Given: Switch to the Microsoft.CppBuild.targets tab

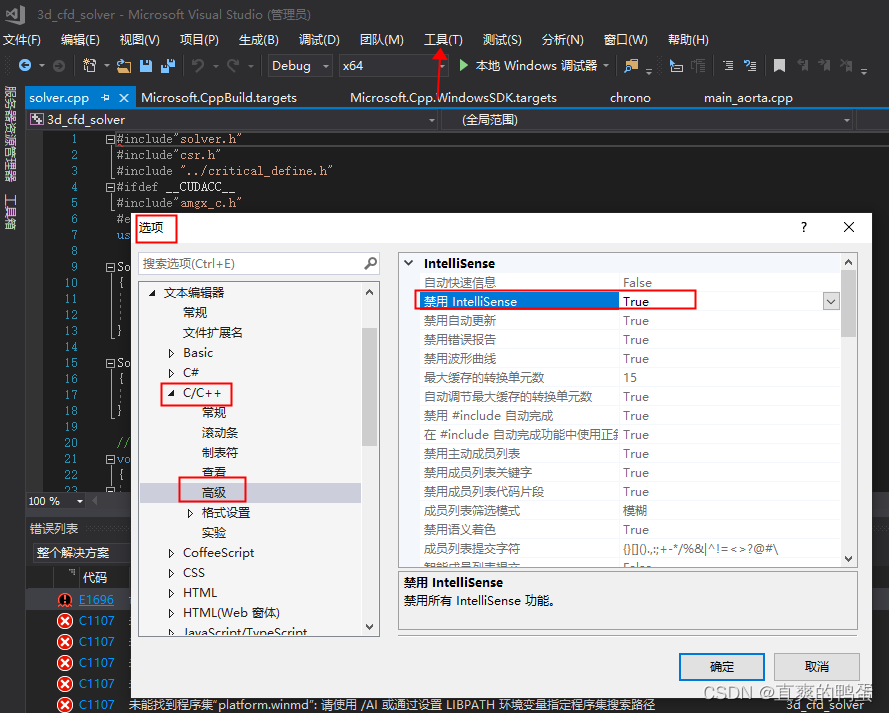Looking at the screenshot, I should coord(219,97).
